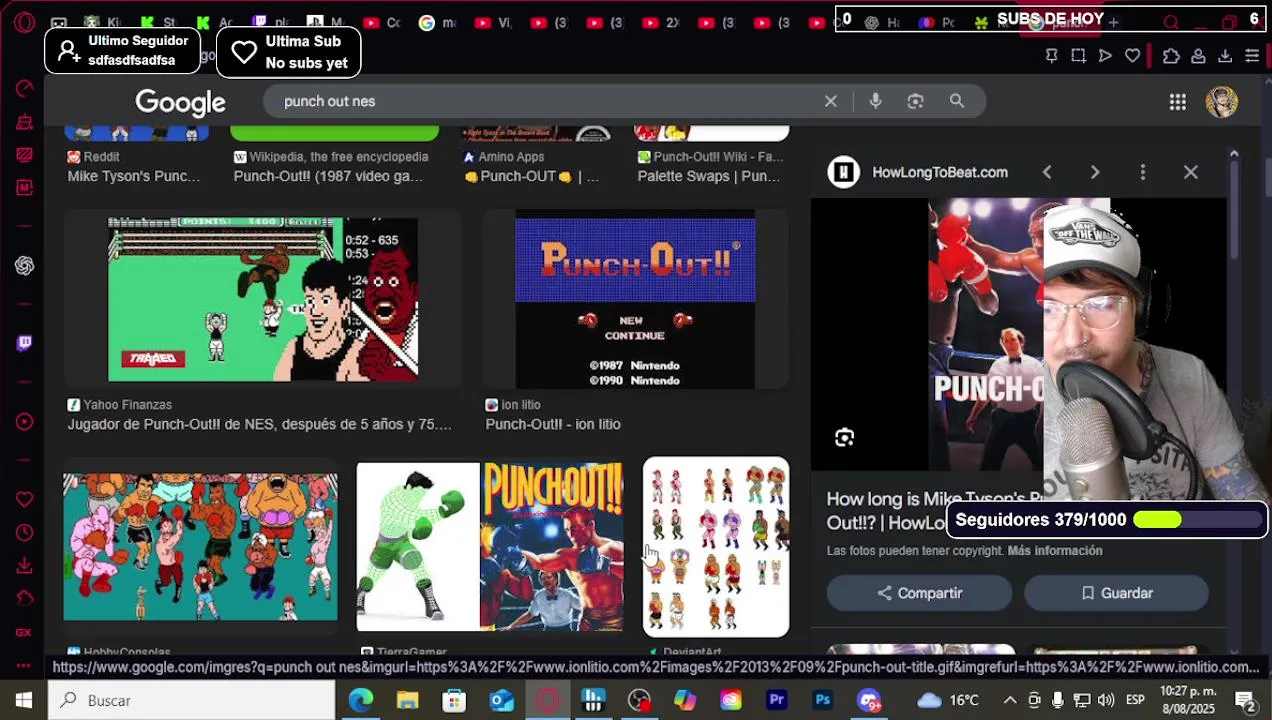Open bookmarks heart icon in sidebar
Viewport: 1272px width, 720px height.
click(25, 499)
